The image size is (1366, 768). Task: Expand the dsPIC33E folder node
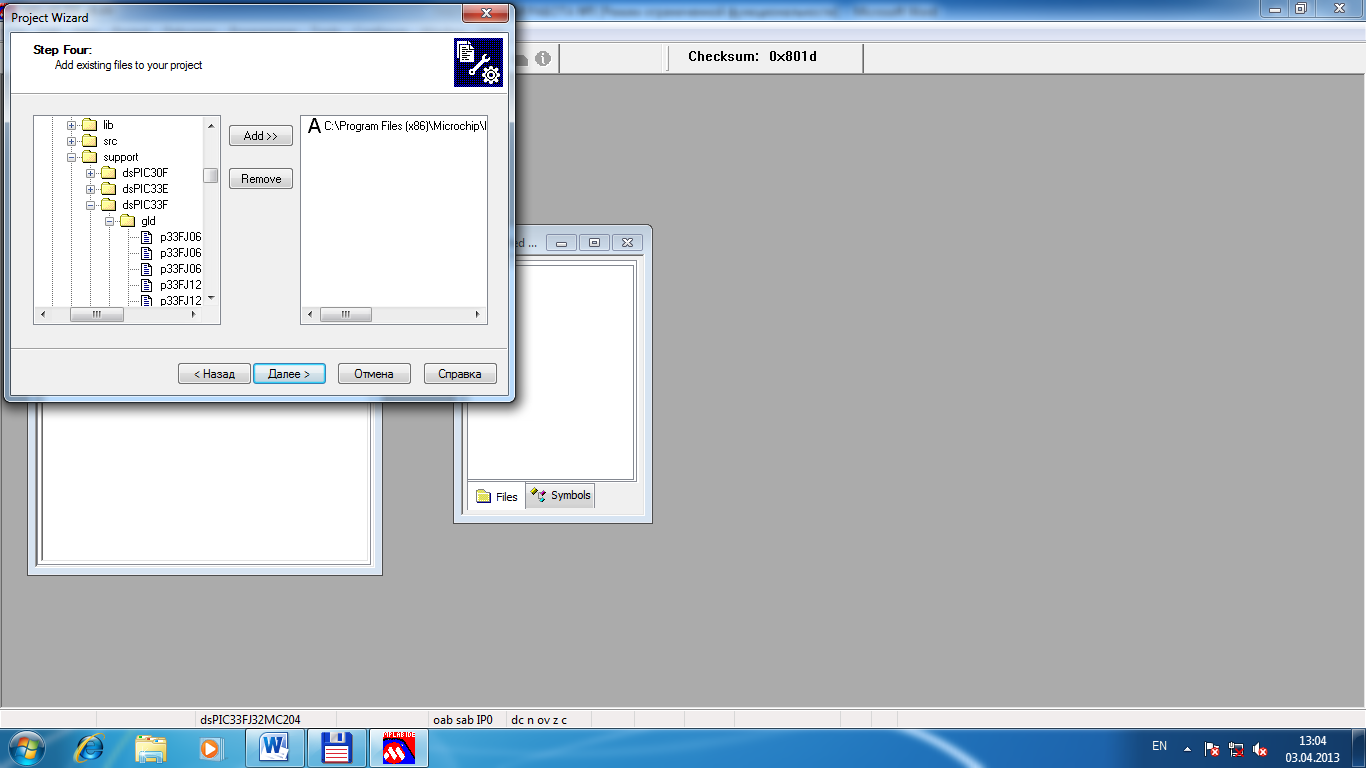(91, 189)
